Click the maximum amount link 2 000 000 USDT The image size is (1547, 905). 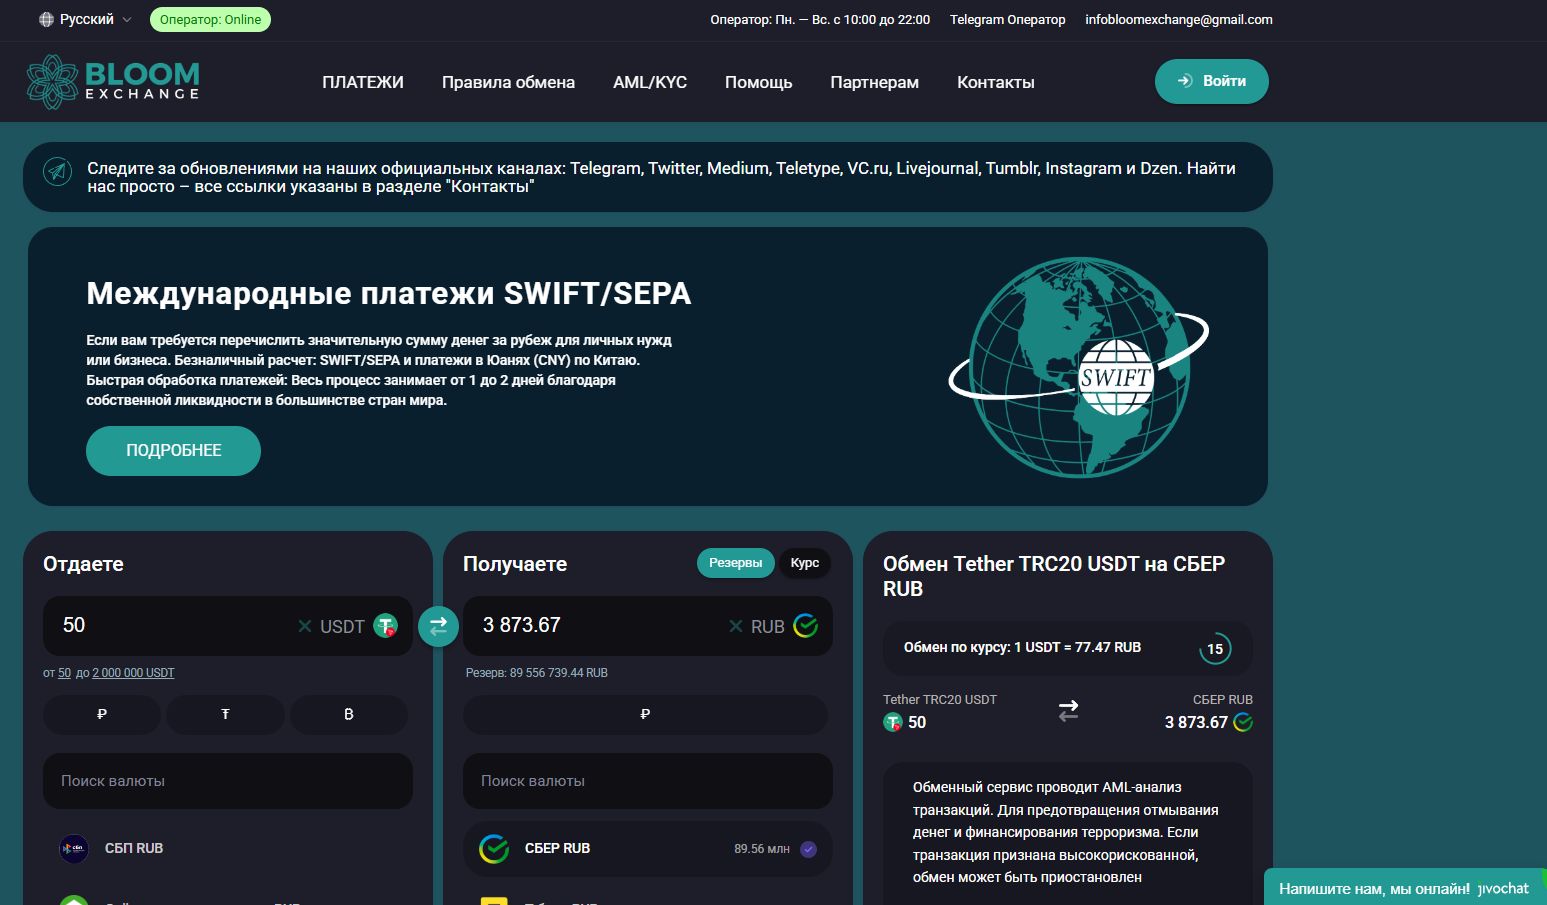[133, 673]
